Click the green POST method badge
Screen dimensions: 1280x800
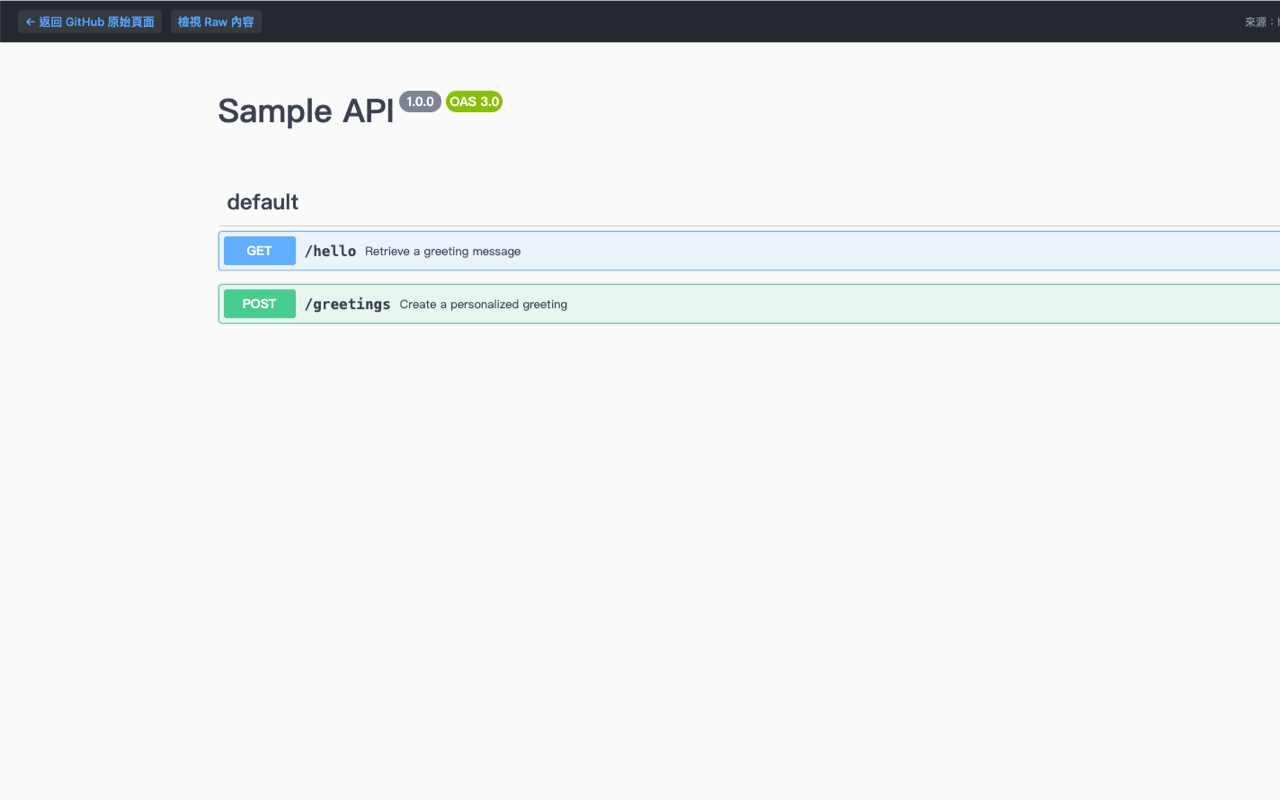pos(260,304)
